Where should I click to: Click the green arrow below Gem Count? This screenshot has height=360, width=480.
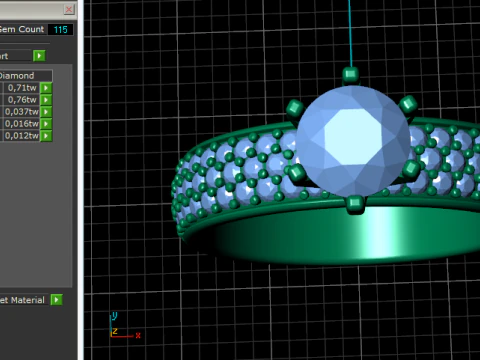[x=39, y=56]
